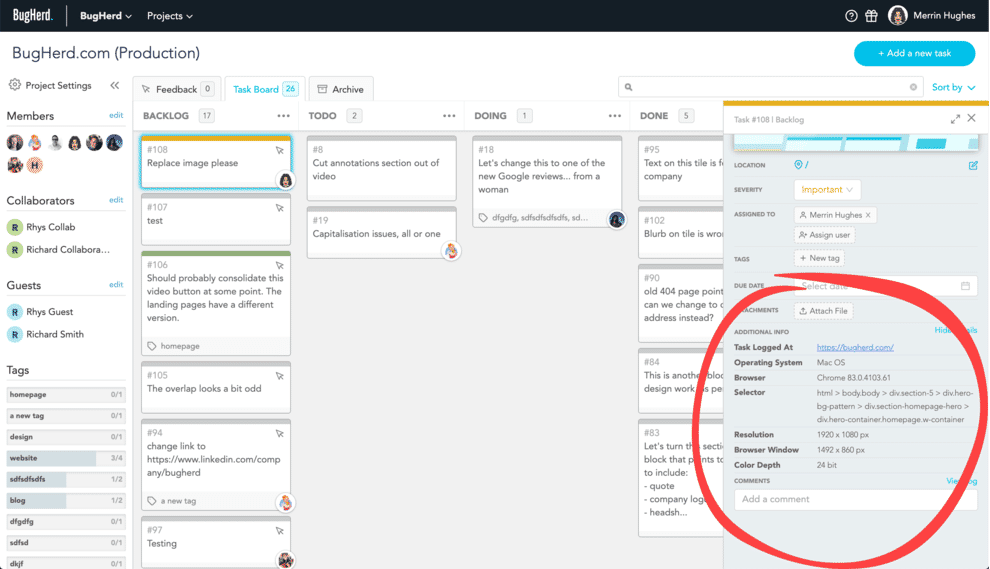Image resolution: width=990 pixels, height=569 pixels.
Task: Switch to the Feedback tab
Action: click(x=177, y=89)
